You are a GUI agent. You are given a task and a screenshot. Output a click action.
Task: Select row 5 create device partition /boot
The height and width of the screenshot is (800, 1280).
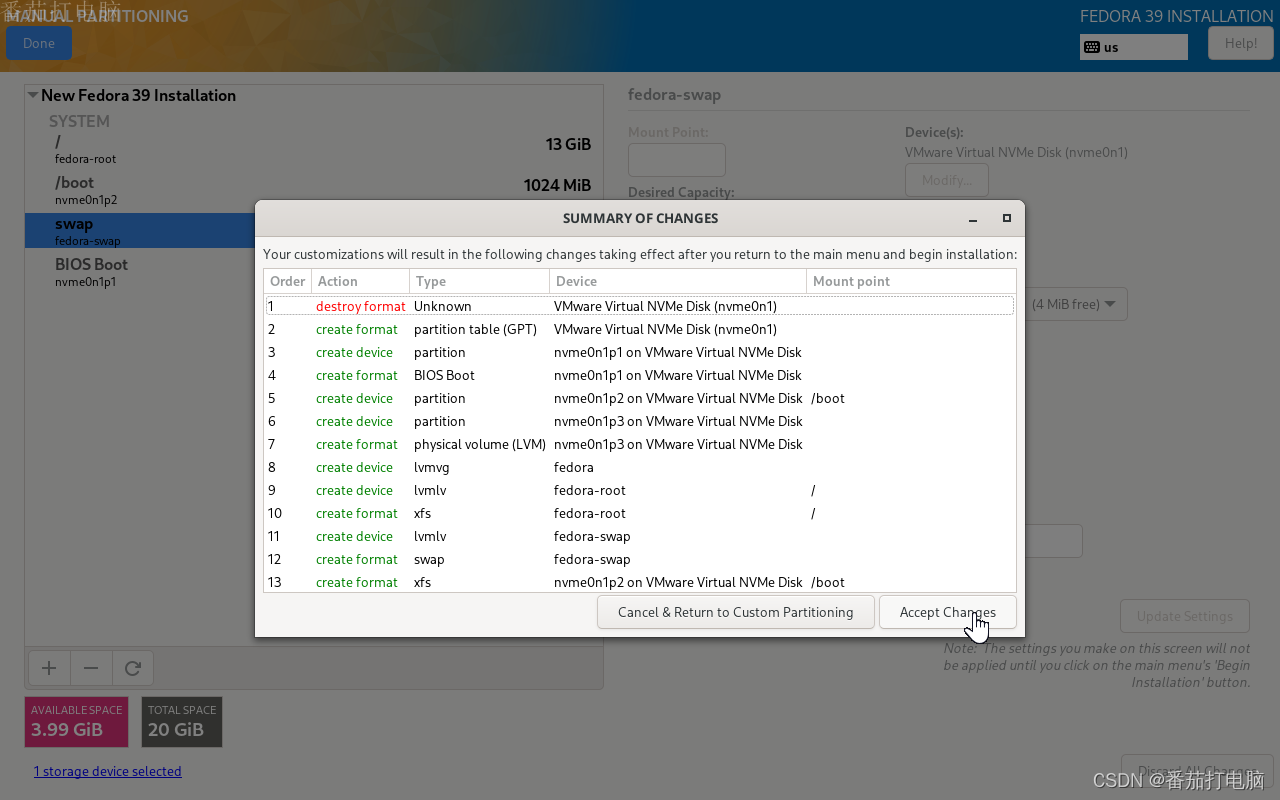tap(640, 398)
